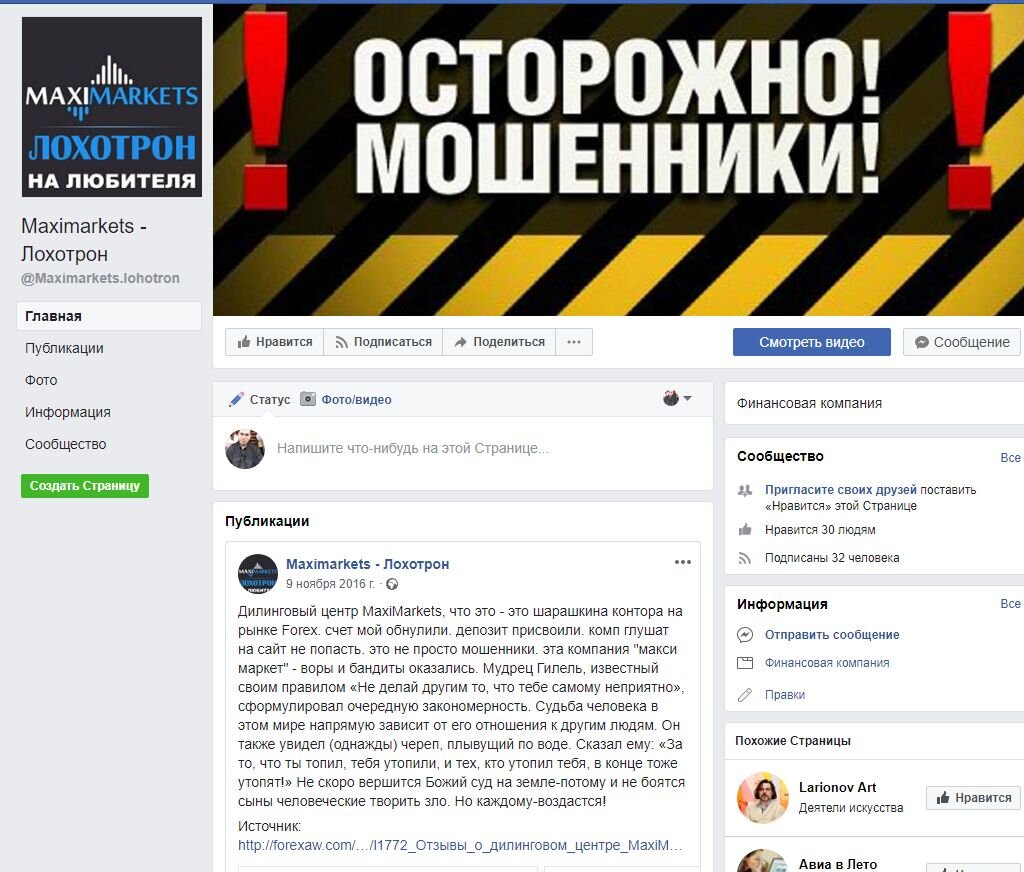Click the blue Смотреть видео button
Screen dimensions: 1024x872
[x=812, y=342]
